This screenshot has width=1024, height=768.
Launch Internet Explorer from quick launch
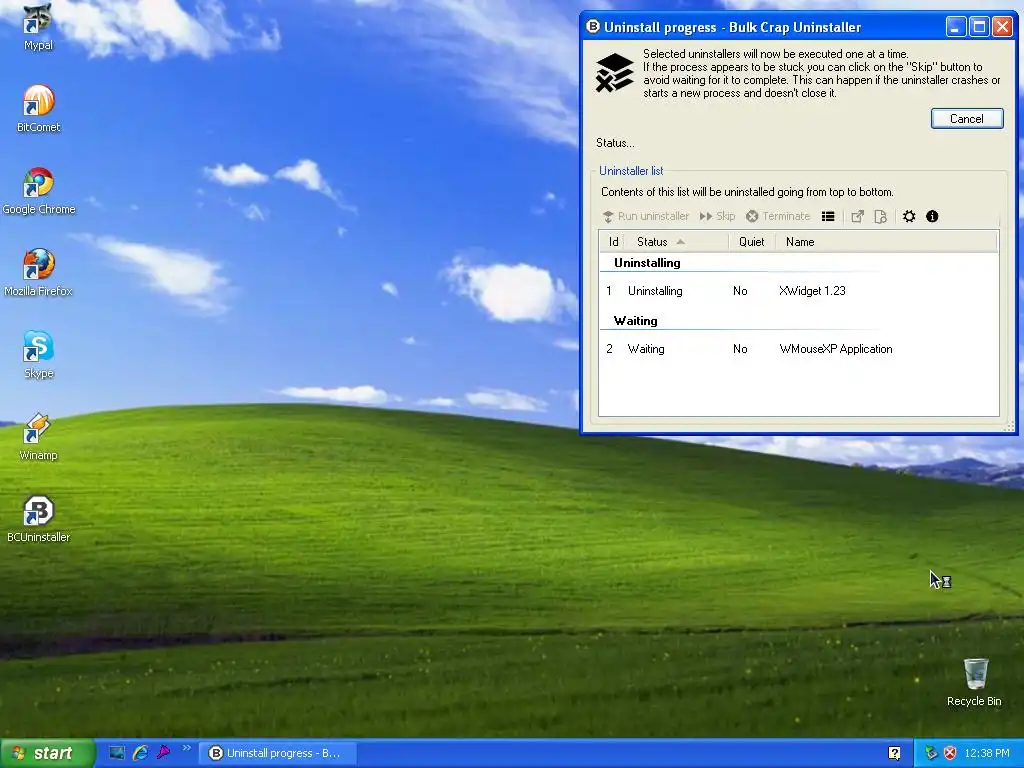(140, 752)
